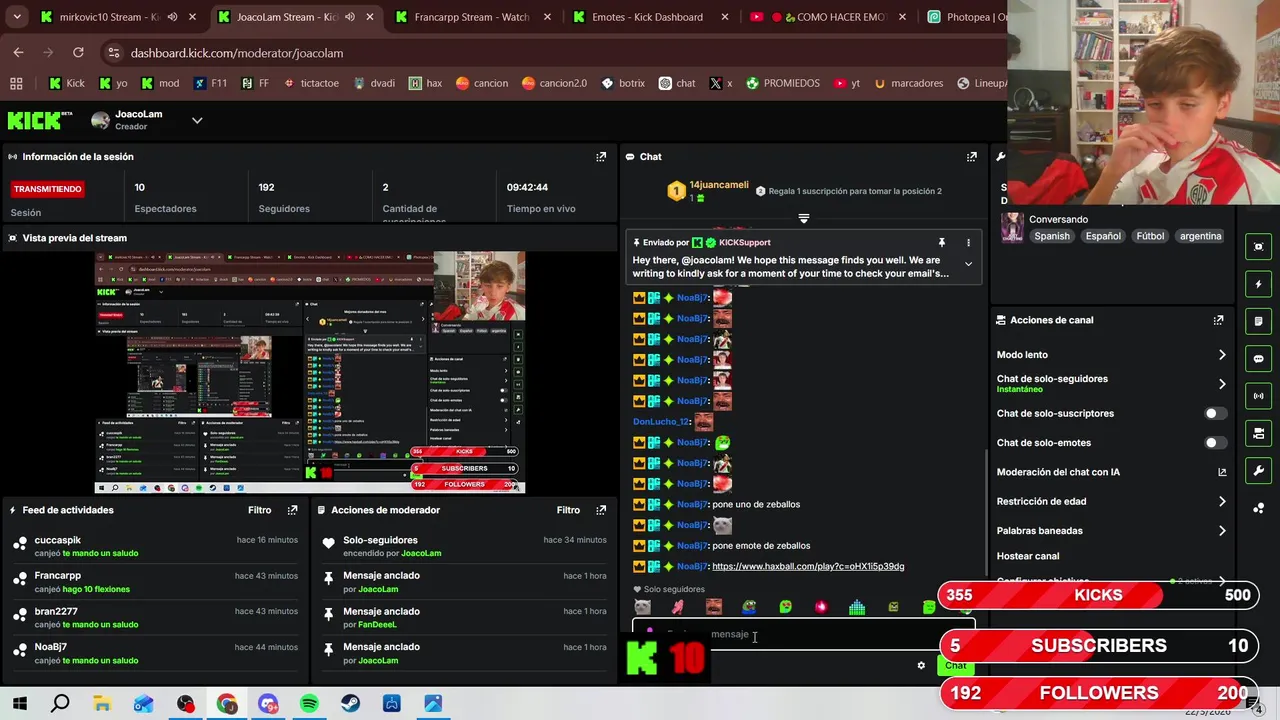The image size is (1280, 720).
Task: Pop out the Chat panel
Action: pos(971,157)
